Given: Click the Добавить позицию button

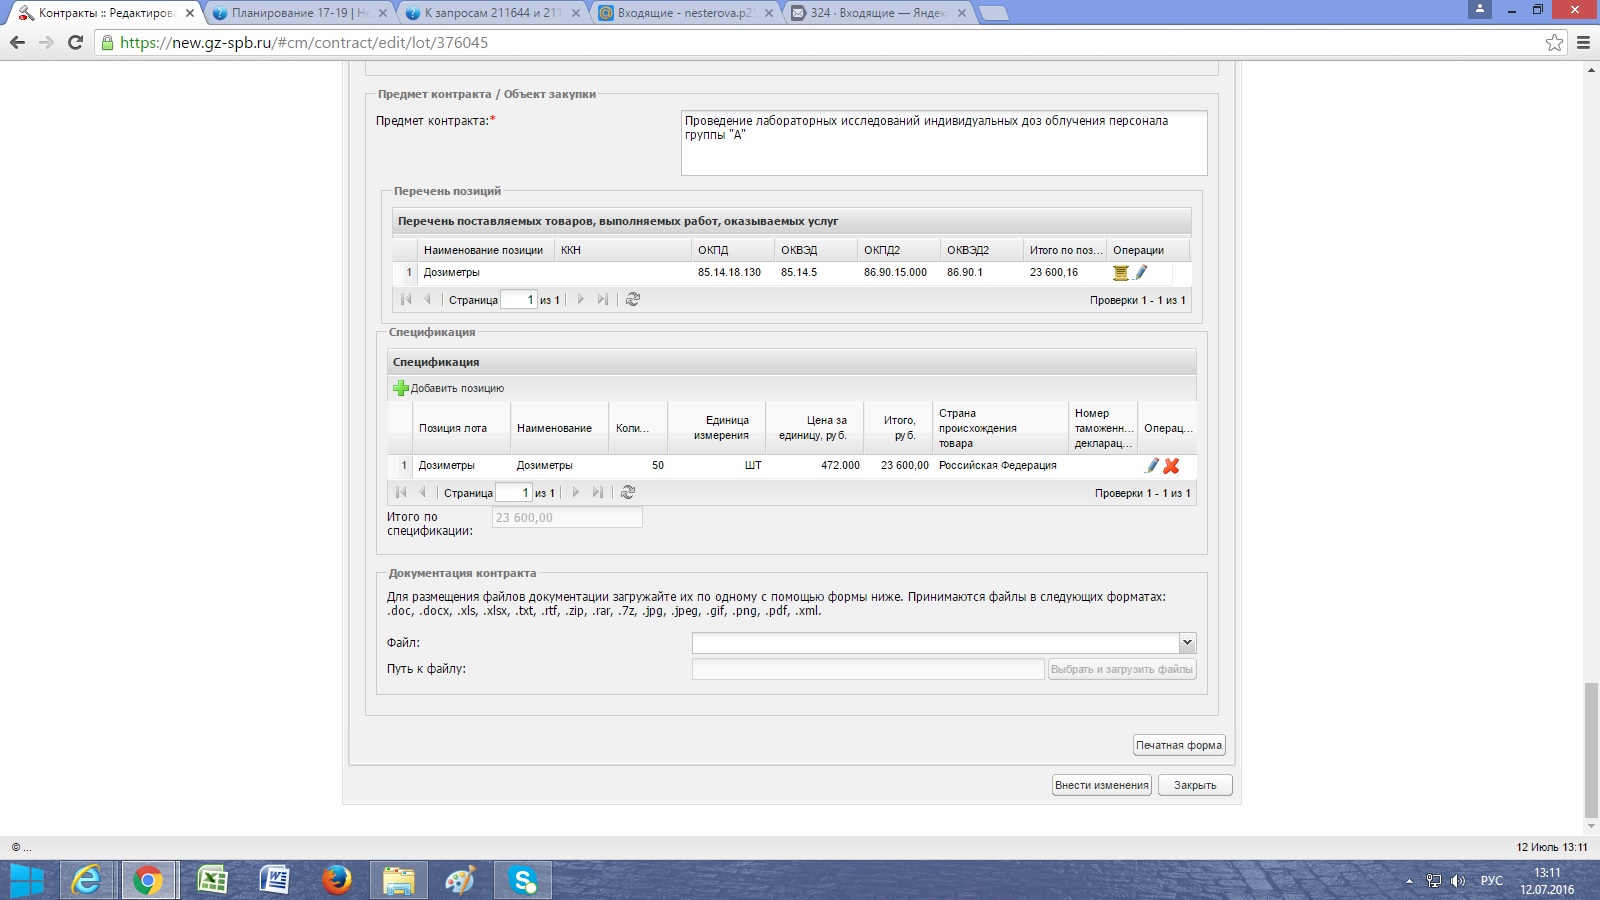Looking at the screenshot, I should tap(449, 388).
